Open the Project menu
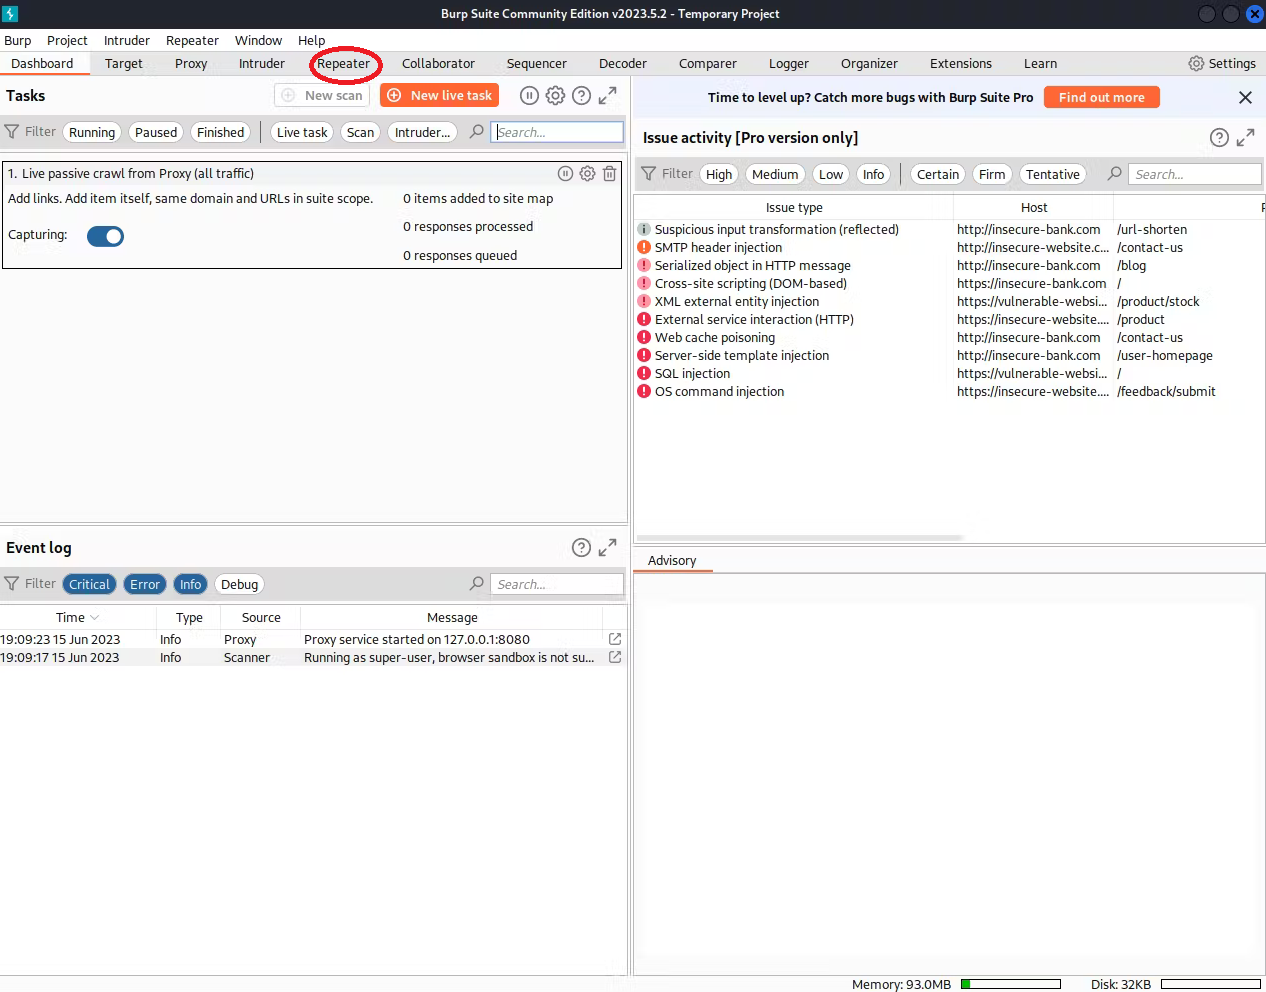Viewport: 1266px width, 992px height. click(67, 40)
